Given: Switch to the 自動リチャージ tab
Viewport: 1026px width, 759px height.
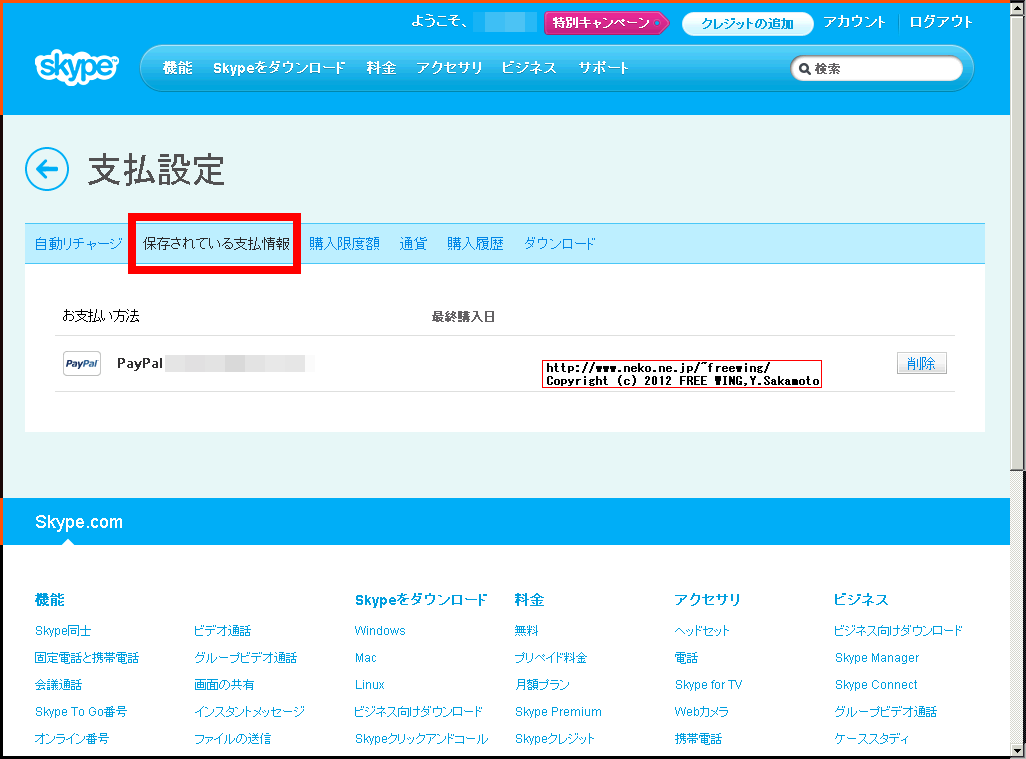Looking at the screenshot, I should coord(78,243).
